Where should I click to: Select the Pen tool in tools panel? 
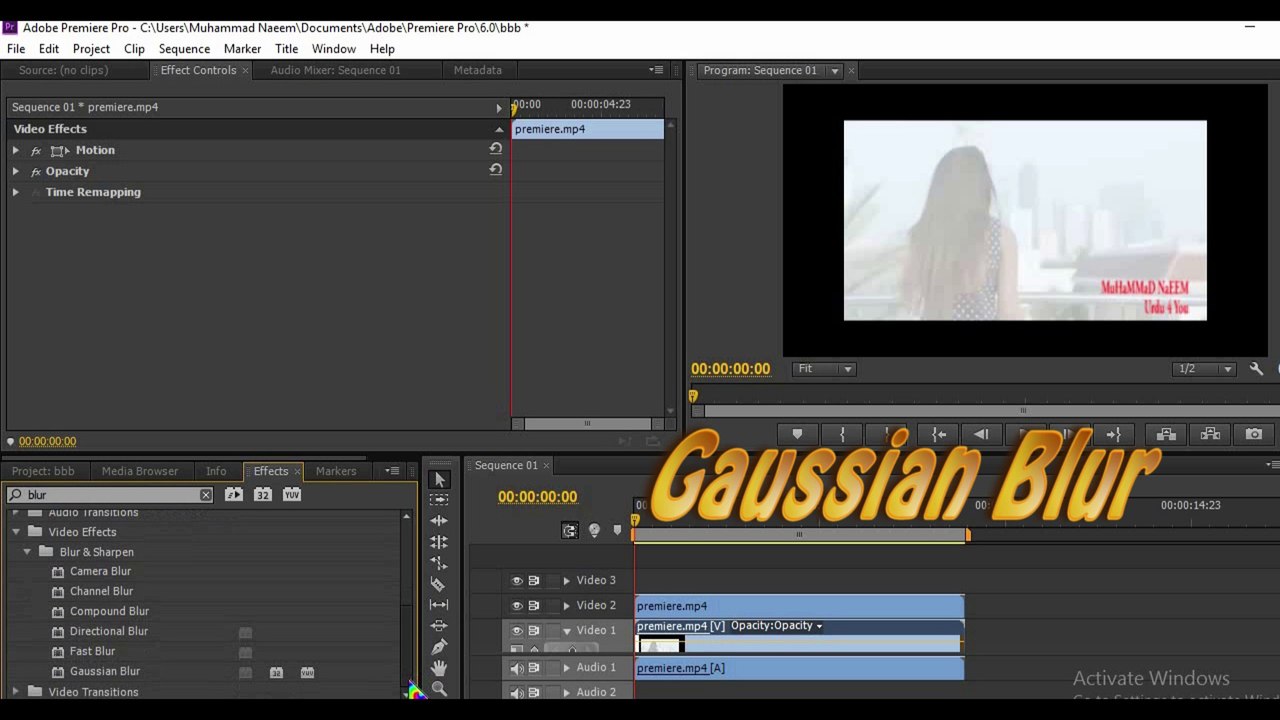[438, 647]
